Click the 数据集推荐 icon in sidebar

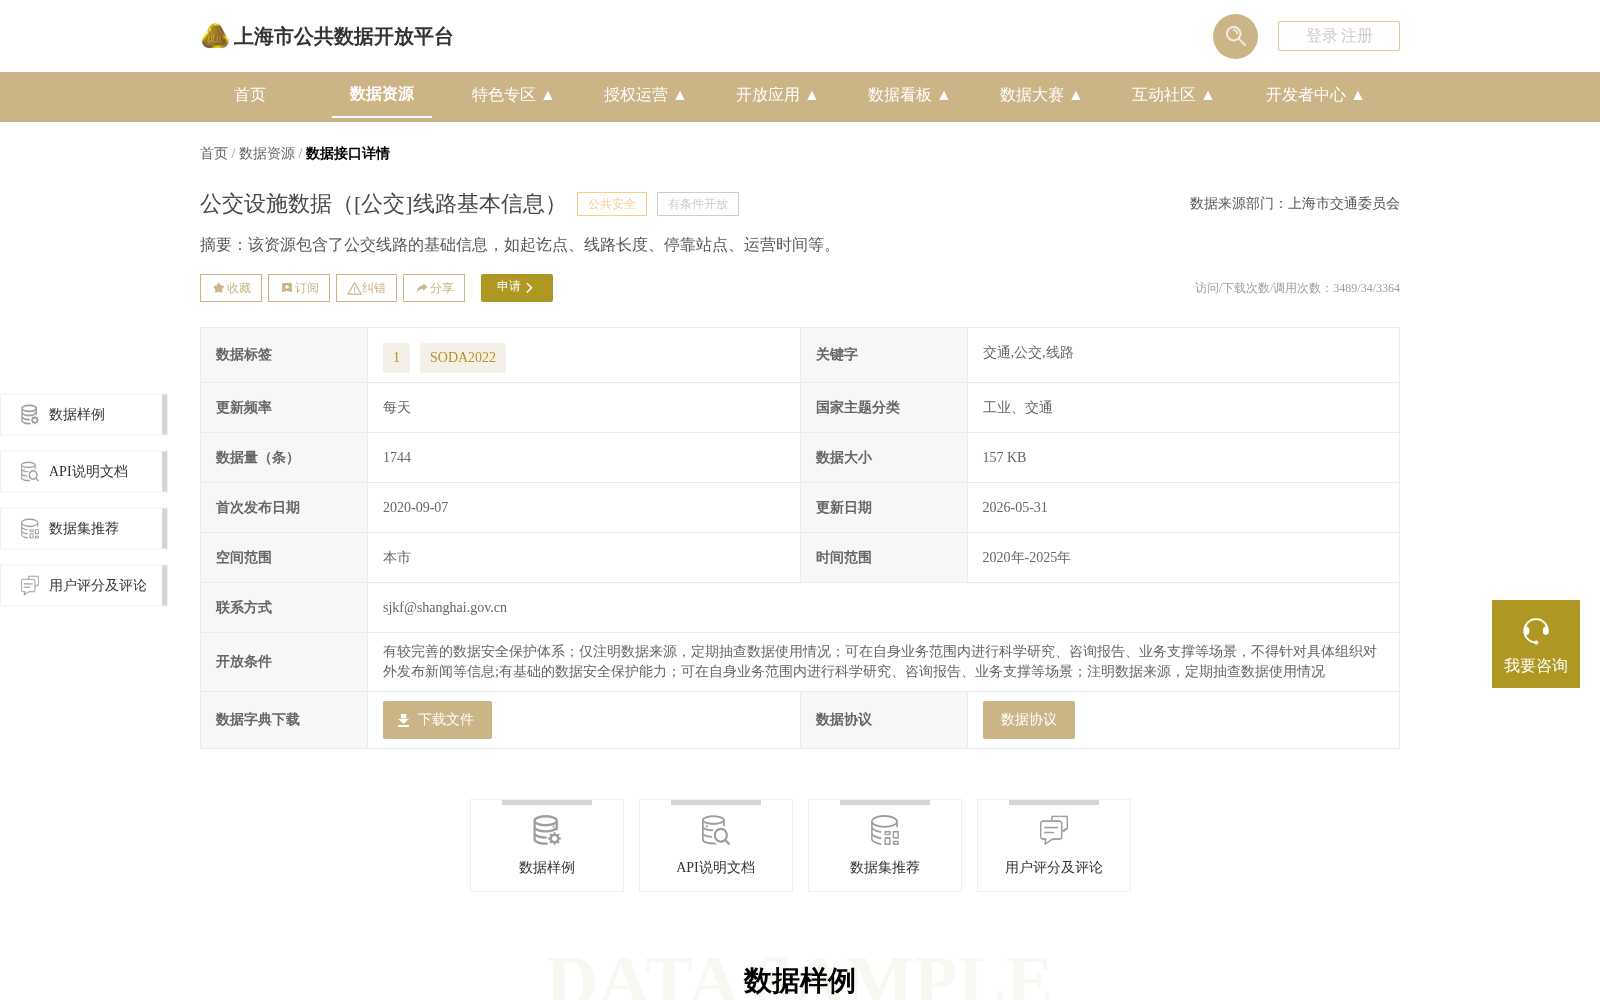point(30,528)
